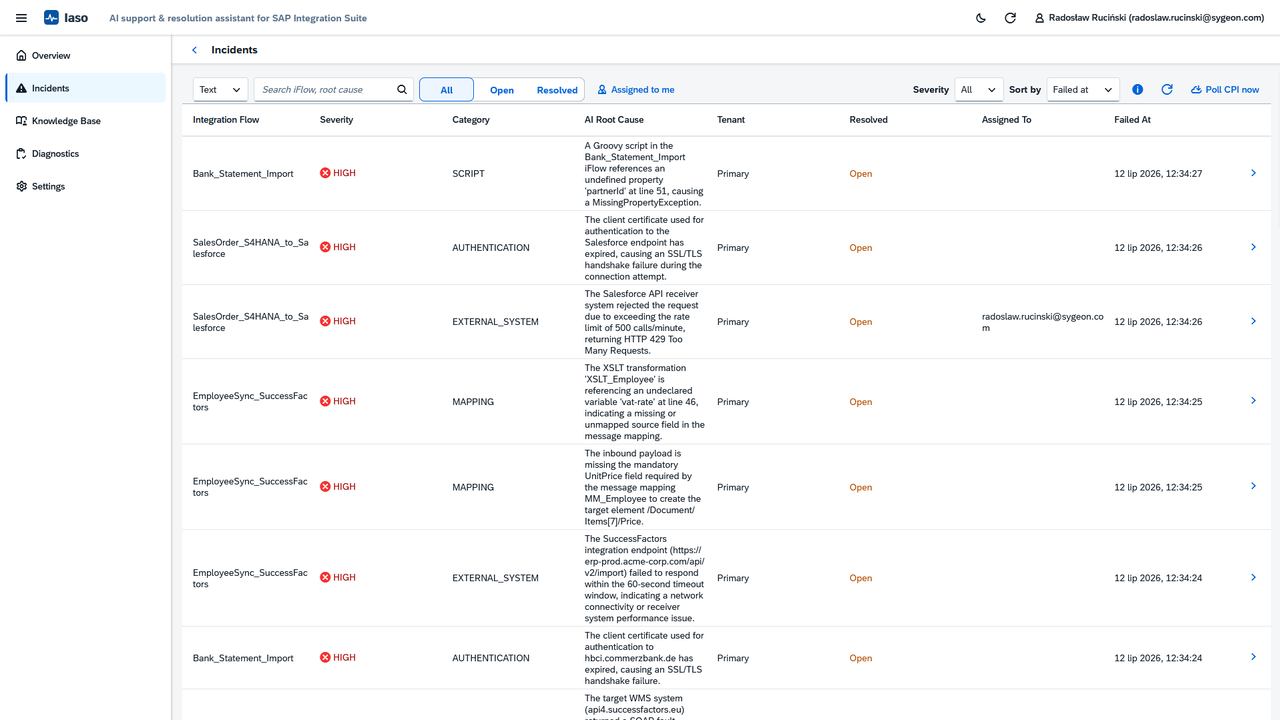1280x720 pixels.
Task: Toggle dark mode moon icon
Action: (x=980, y=18)
